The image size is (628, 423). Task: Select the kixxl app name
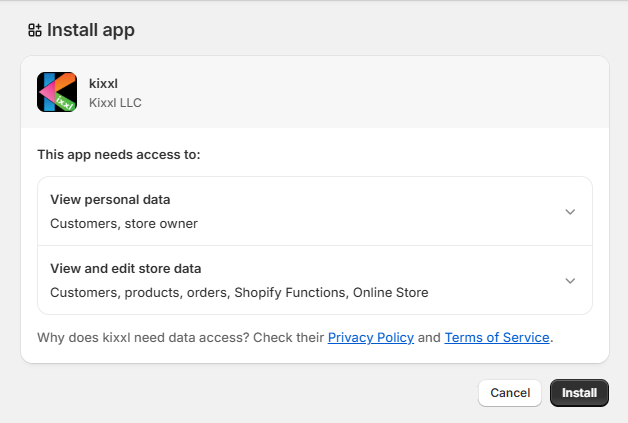pos(103,83)
